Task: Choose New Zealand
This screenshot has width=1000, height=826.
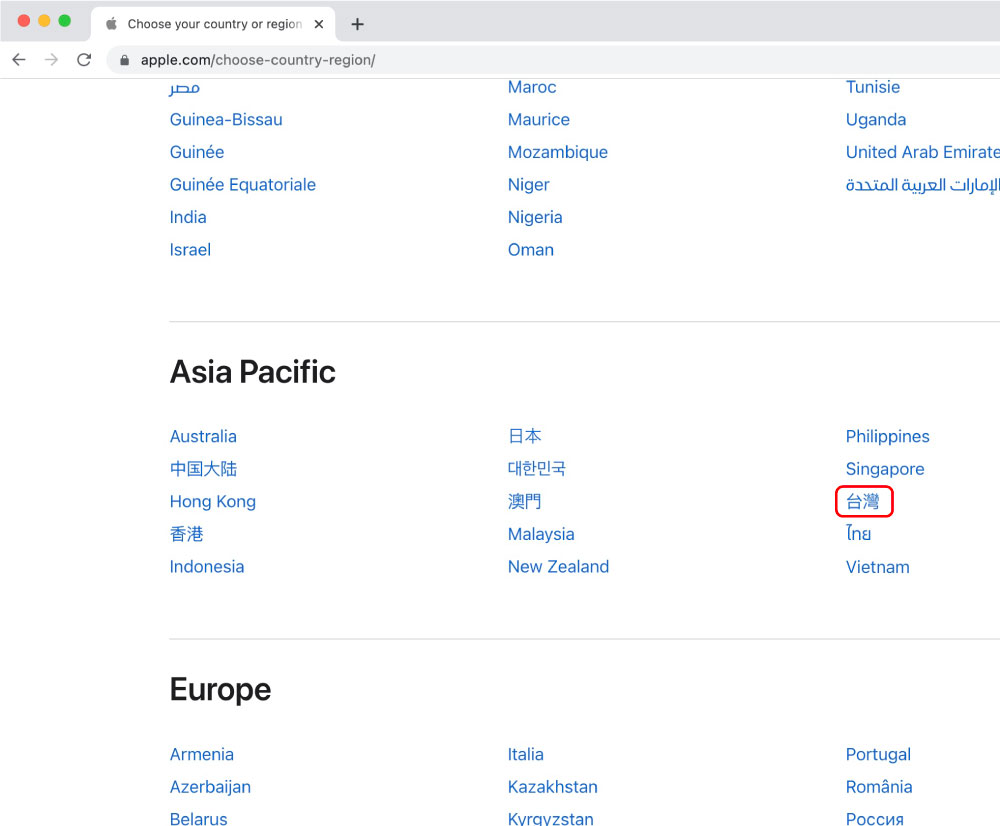Action: tap(558, 567)
